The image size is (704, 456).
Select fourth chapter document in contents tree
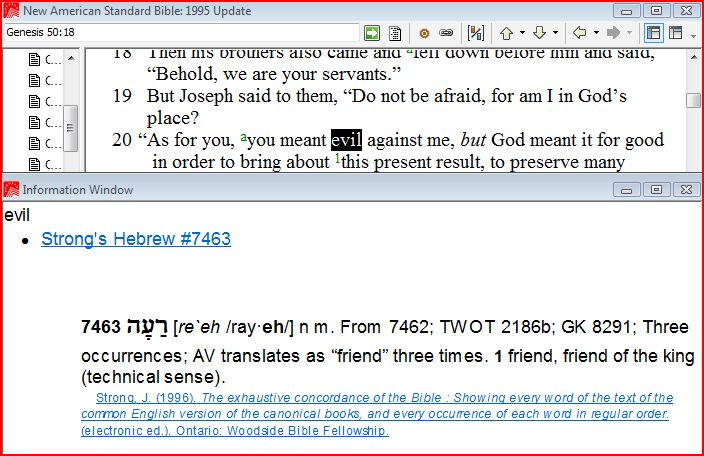click(45, 122)
